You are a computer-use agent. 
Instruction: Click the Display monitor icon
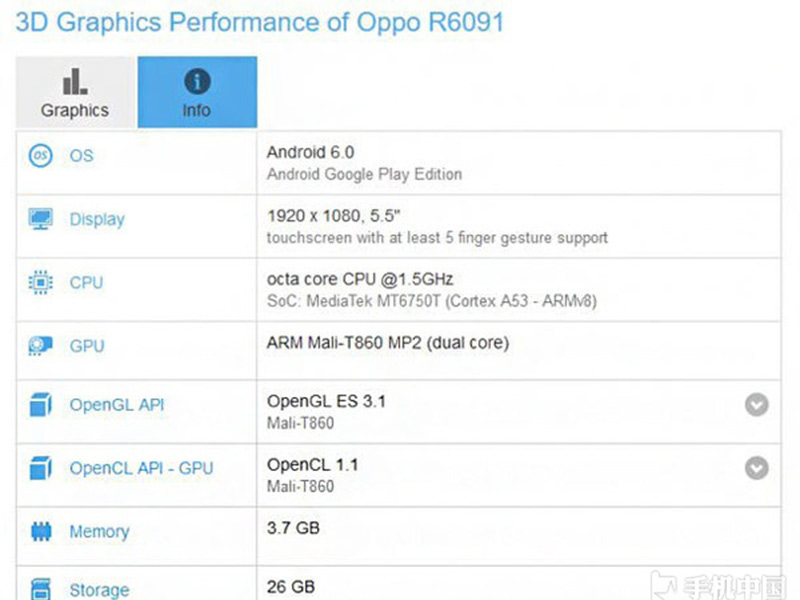[41, 219]
